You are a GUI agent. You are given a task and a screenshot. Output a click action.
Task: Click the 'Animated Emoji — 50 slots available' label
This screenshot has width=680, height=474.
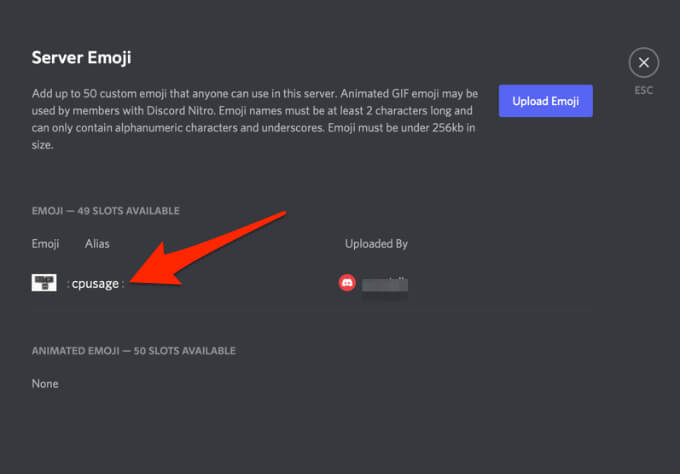click(x=133, y=351)
